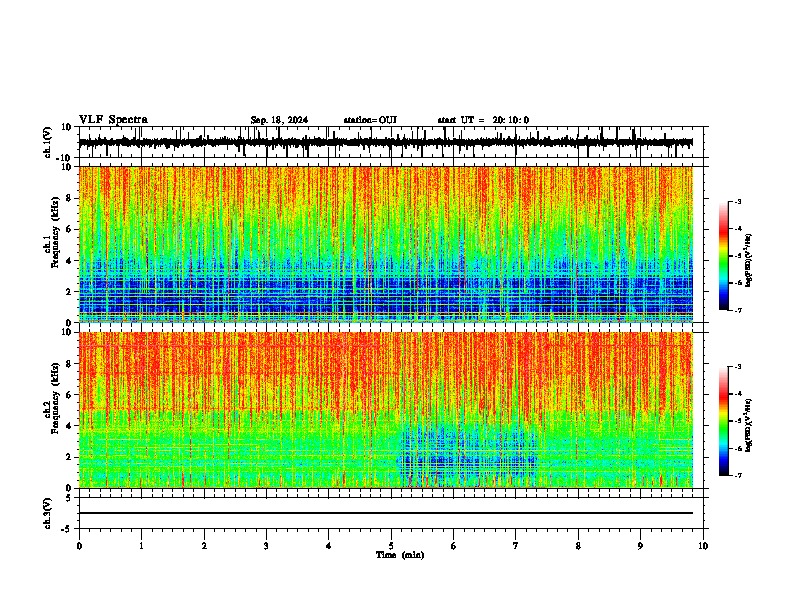
Task: Click the '-3' label on the ch.1 color bar
Action: coord(738,201)
